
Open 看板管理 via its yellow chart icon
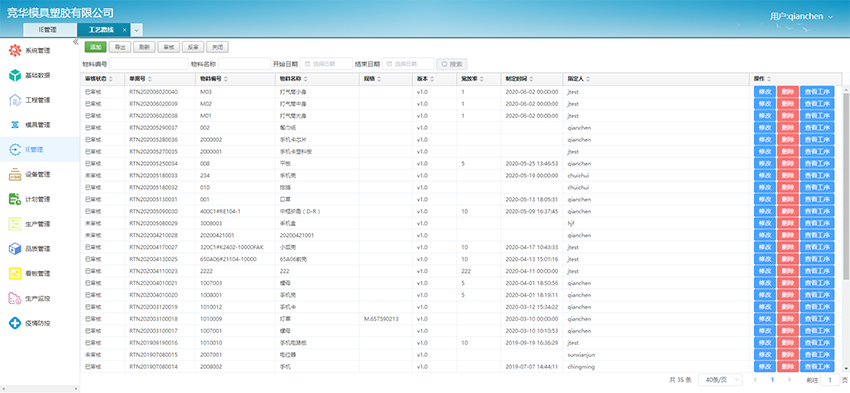pos(15,274)
